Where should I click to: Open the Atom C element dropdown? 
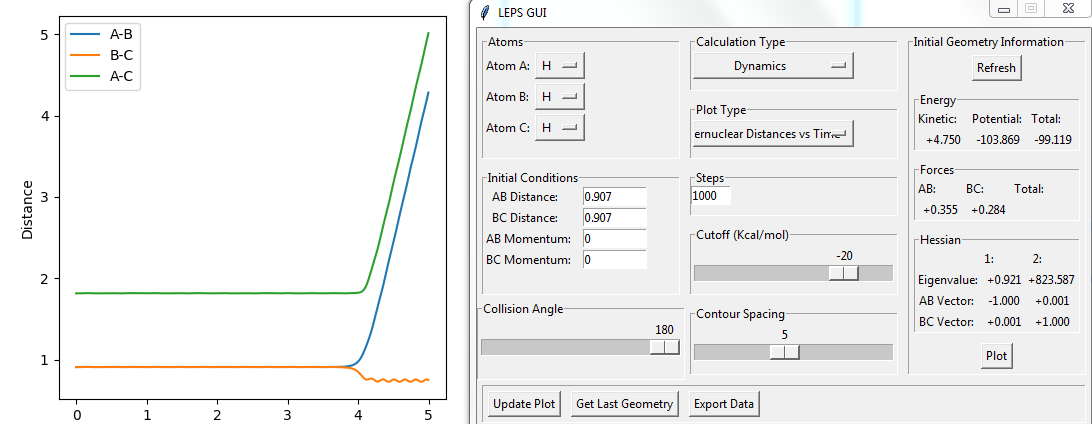pyautogui.click(x=559, y=128)
